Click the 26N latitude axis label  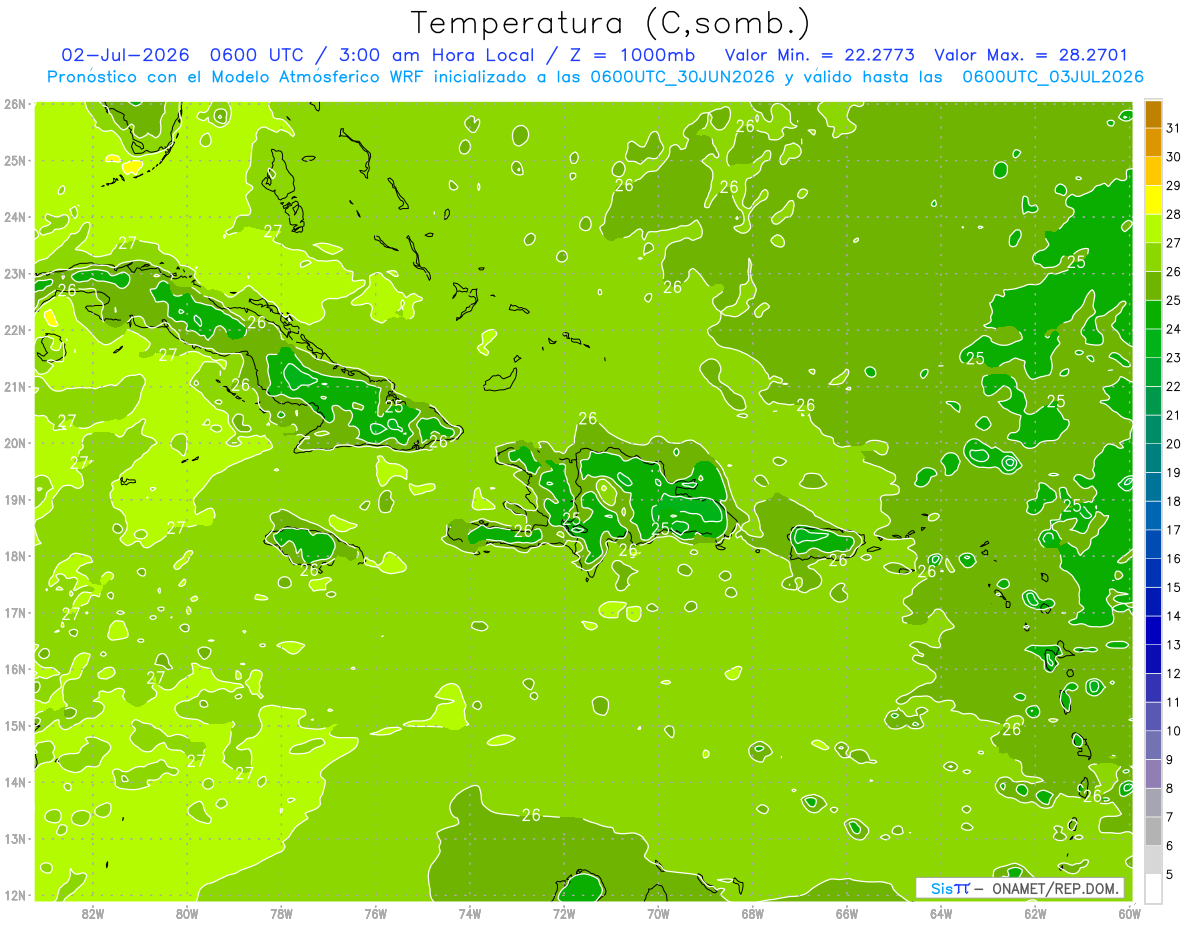pos(14,104)
